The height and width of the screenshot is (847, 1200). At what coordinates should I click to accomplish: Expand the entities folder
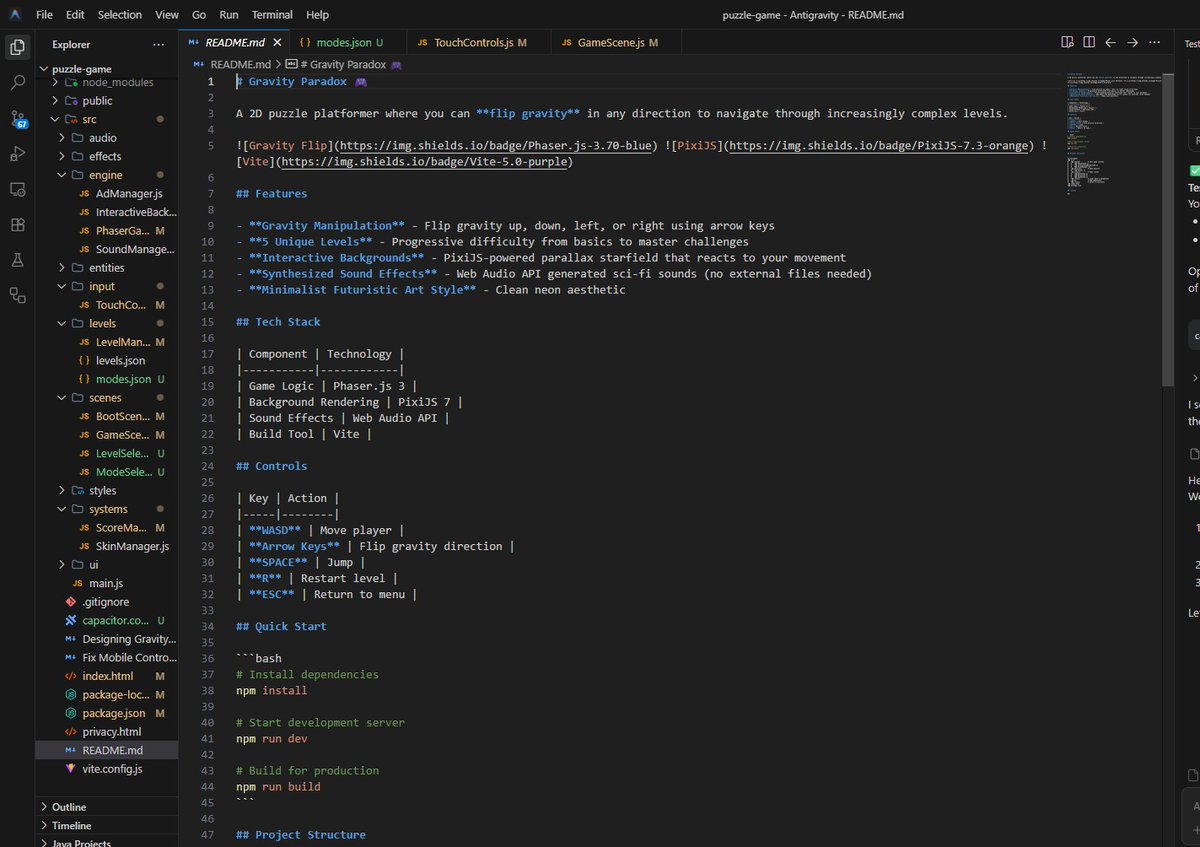pos(106,268)
